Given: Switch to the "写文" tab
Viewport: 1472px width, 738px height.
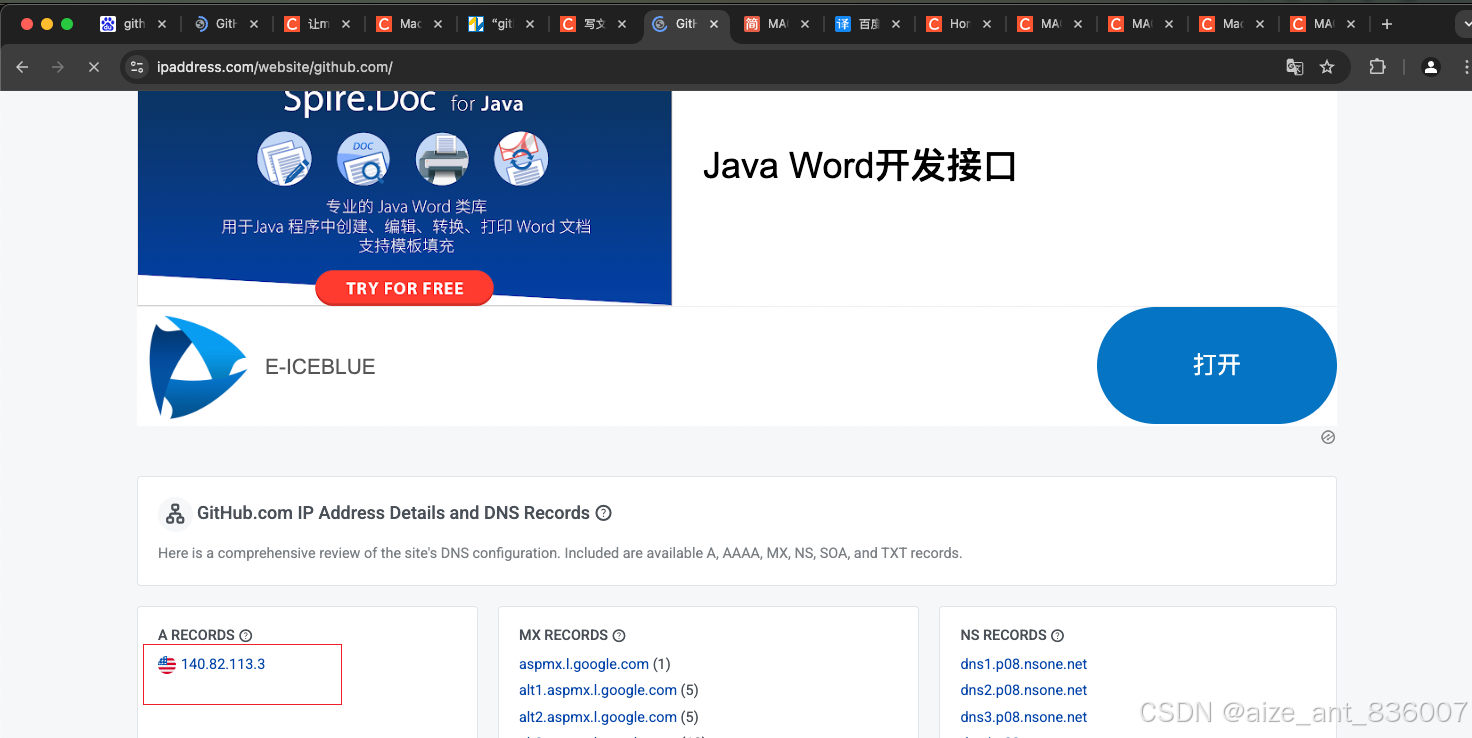Looking at the screenshot, I should tap(594, 24).
